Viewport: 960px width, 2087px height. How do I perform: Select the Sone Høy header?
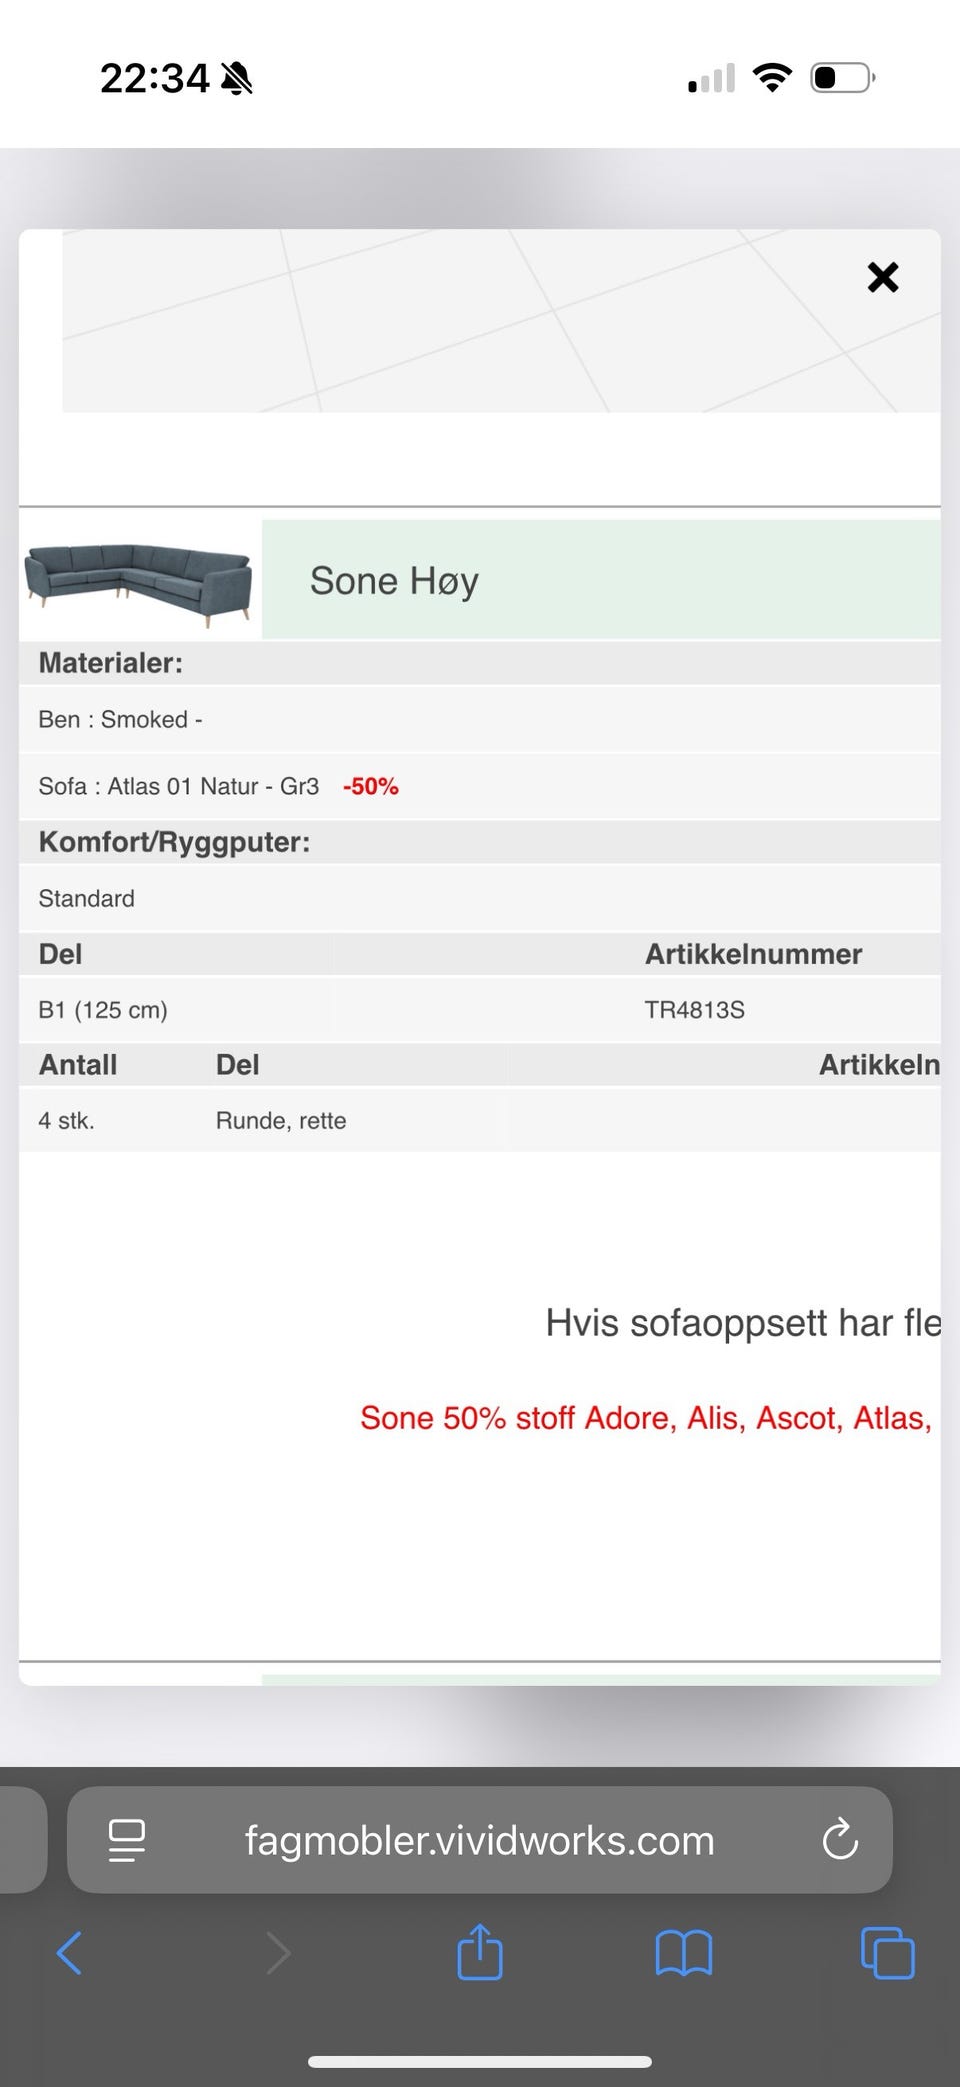coord(601,579)
